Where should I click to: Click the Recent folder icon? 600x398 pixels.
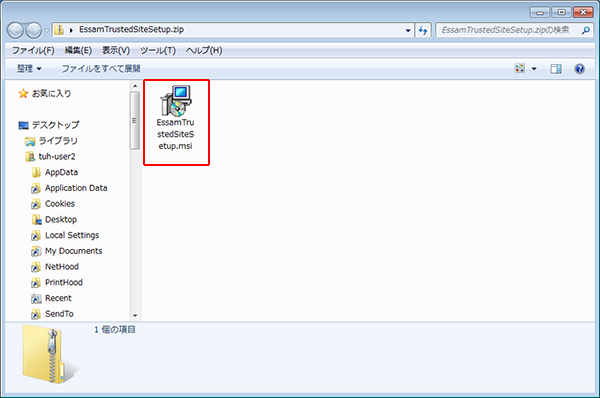click(36, 298)
